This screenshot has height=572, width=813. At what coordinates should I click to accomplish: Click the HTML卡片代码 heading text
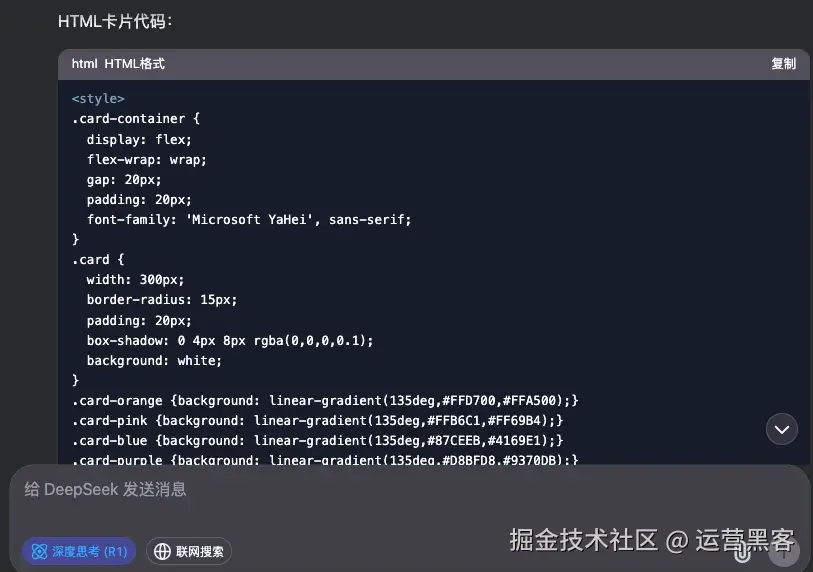pos(114,21)
